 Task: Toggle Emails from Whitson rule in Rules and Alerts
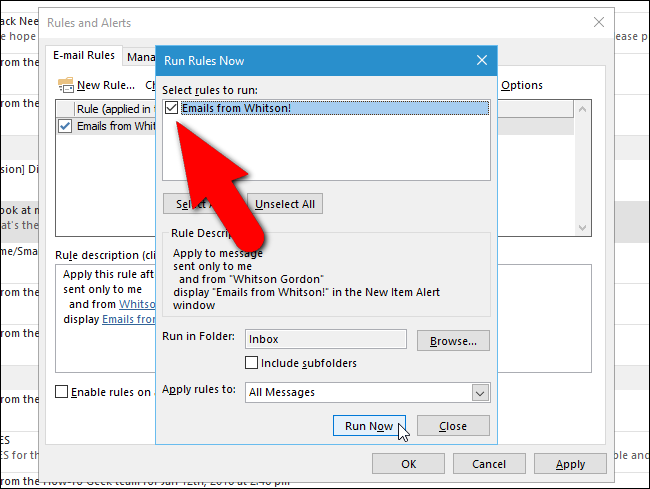click(x=65, y=126)
